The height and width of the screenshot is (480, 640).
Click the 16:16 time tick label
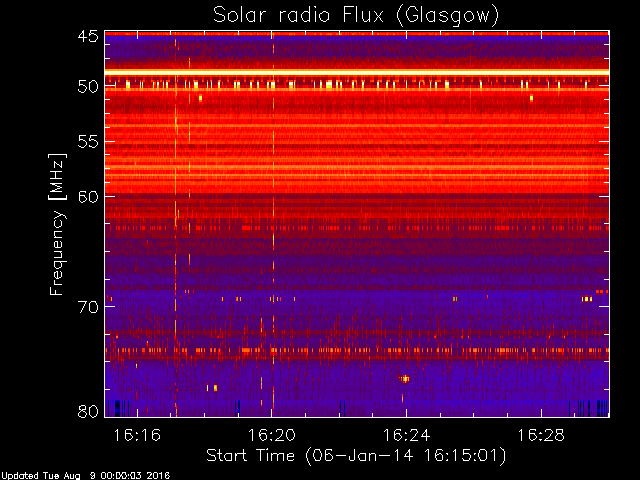point(137,435)
